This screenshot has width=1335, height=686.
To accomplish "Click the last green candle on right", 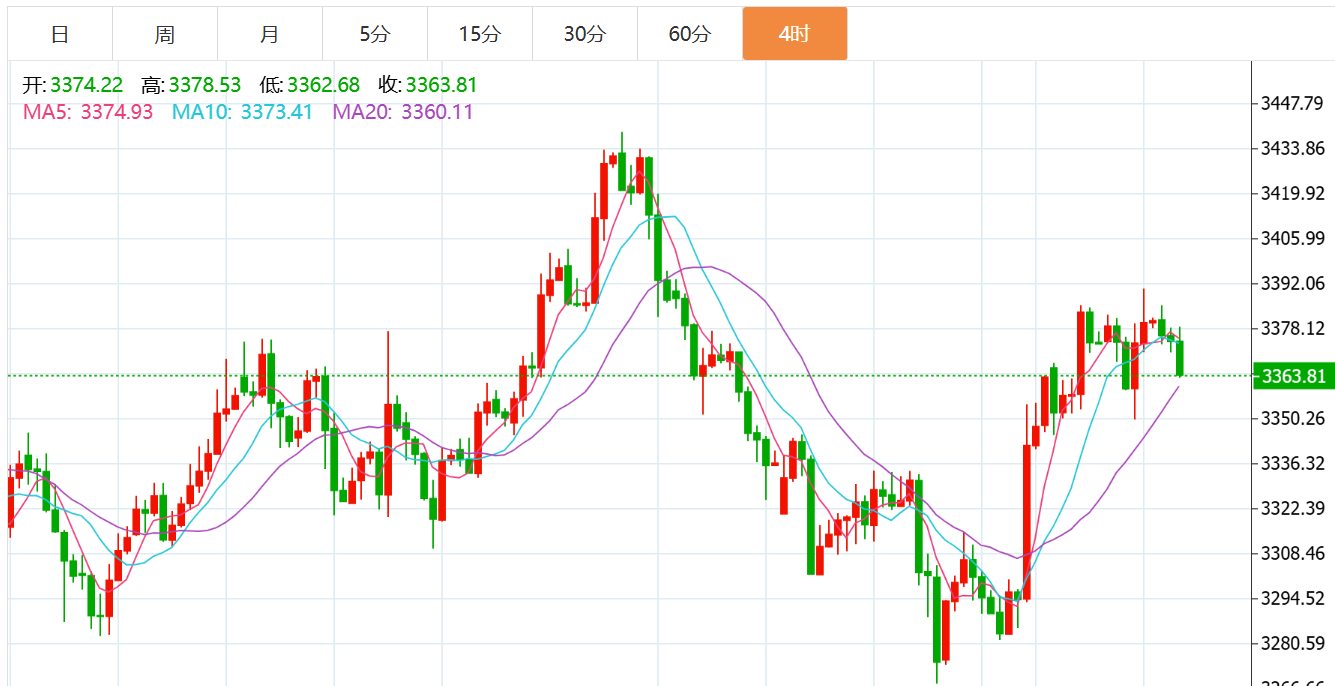I will [1180, 357].
